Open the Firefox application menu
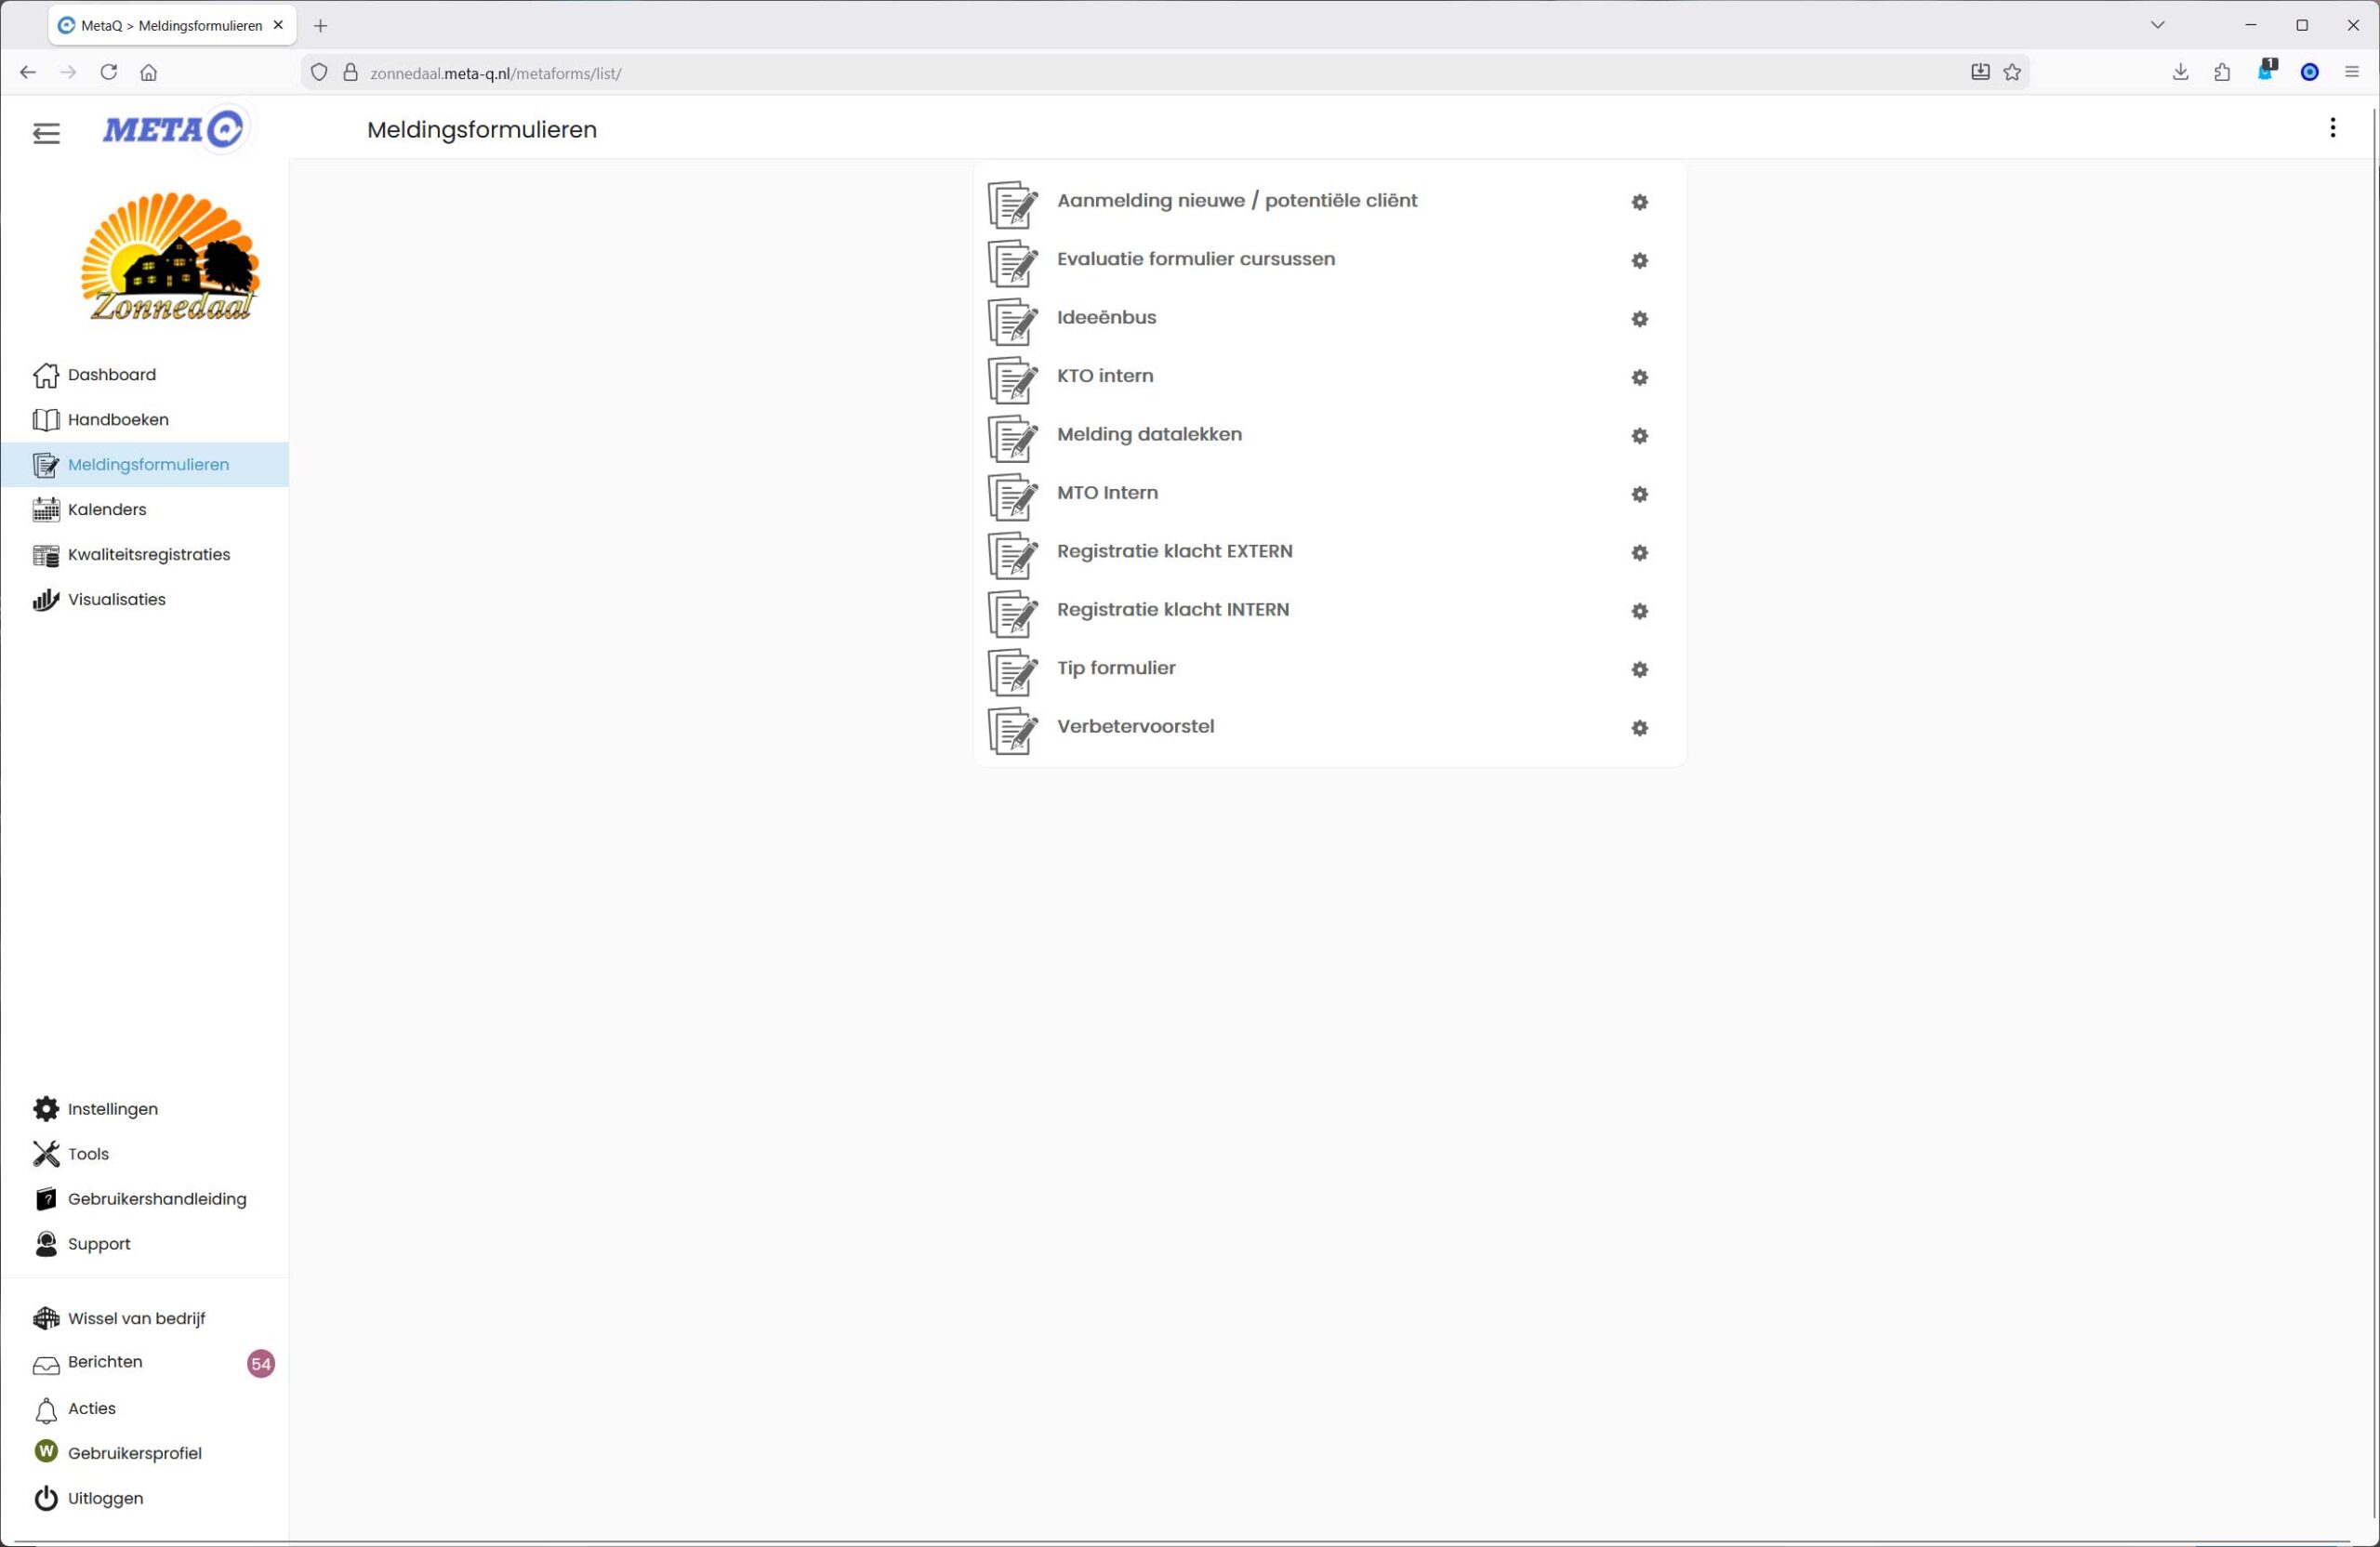The width and height of the screenshot is (2380, 1547). [x=2351, y=72]
